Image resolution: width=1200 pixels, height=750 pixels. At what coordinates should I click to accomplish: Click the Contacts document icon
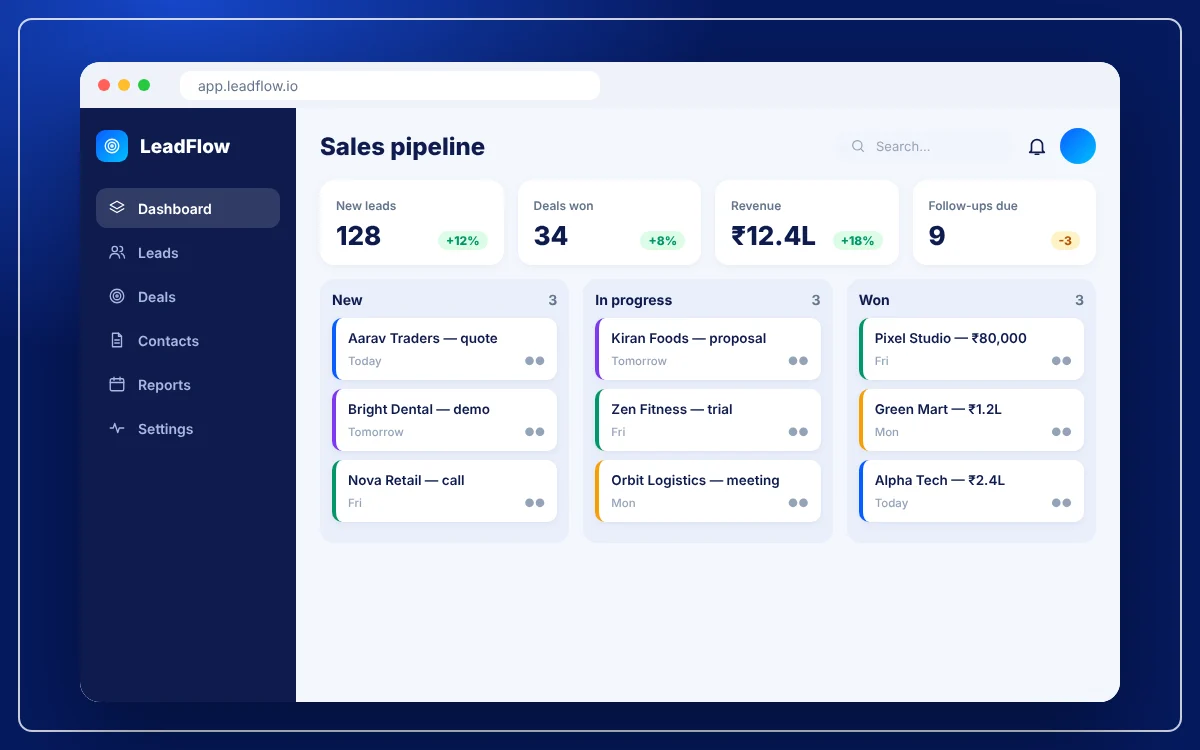tap(117, 340)
